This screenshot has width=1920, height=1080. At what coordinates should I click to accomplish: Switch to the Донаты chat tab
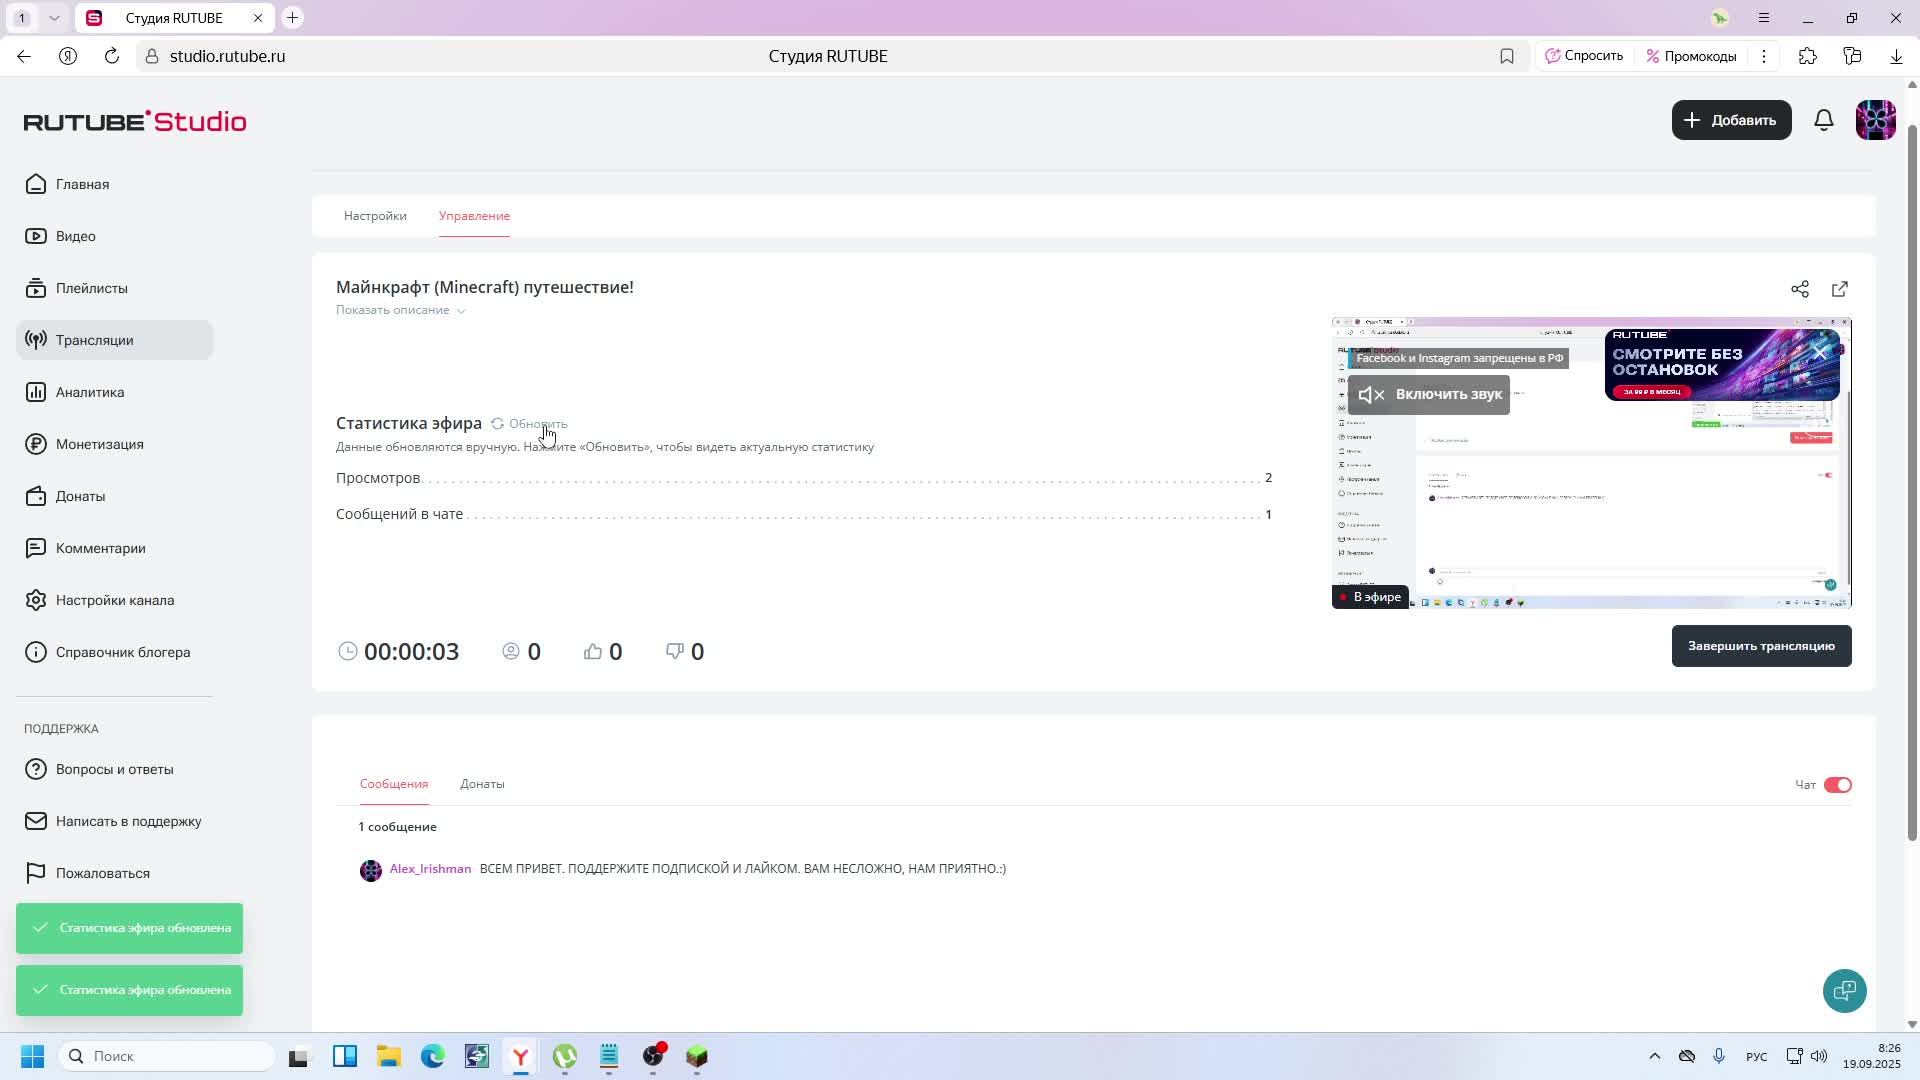tap(482, 784)
